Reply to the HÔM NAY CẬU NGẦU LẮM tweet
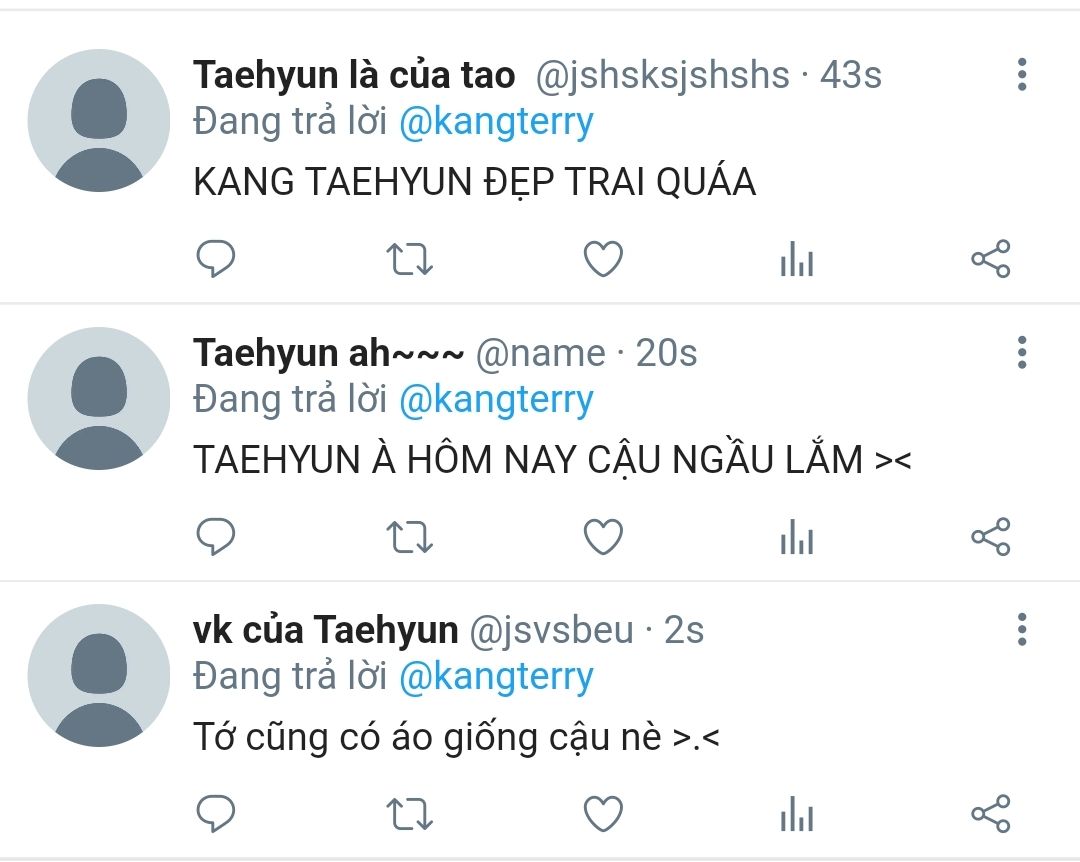The height and width of the screenshot is (862, 1080). (x=216, y=537)
